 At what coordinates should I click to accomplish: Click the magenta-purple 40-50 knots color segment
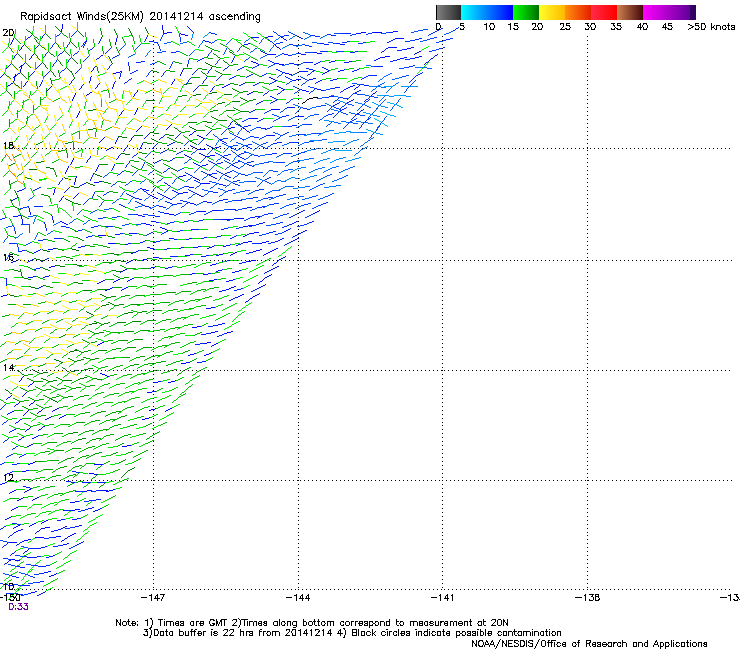(x=669, y=12)
